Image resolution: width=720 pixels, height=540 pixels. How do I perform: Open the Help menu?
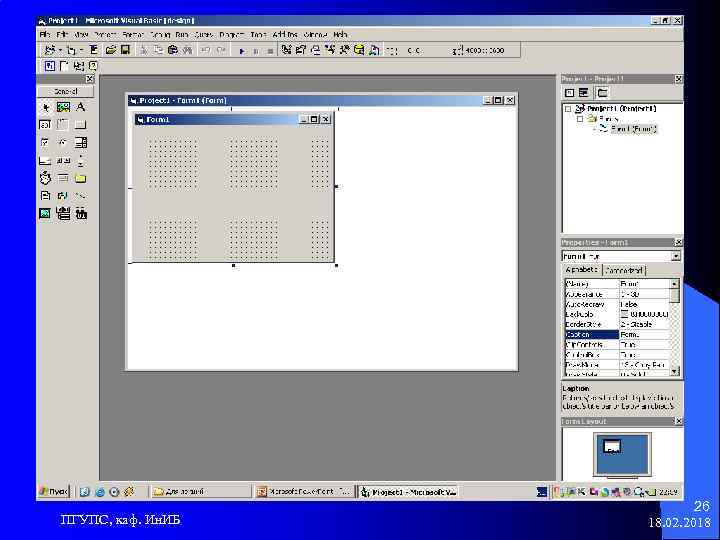tap(340, 34)
